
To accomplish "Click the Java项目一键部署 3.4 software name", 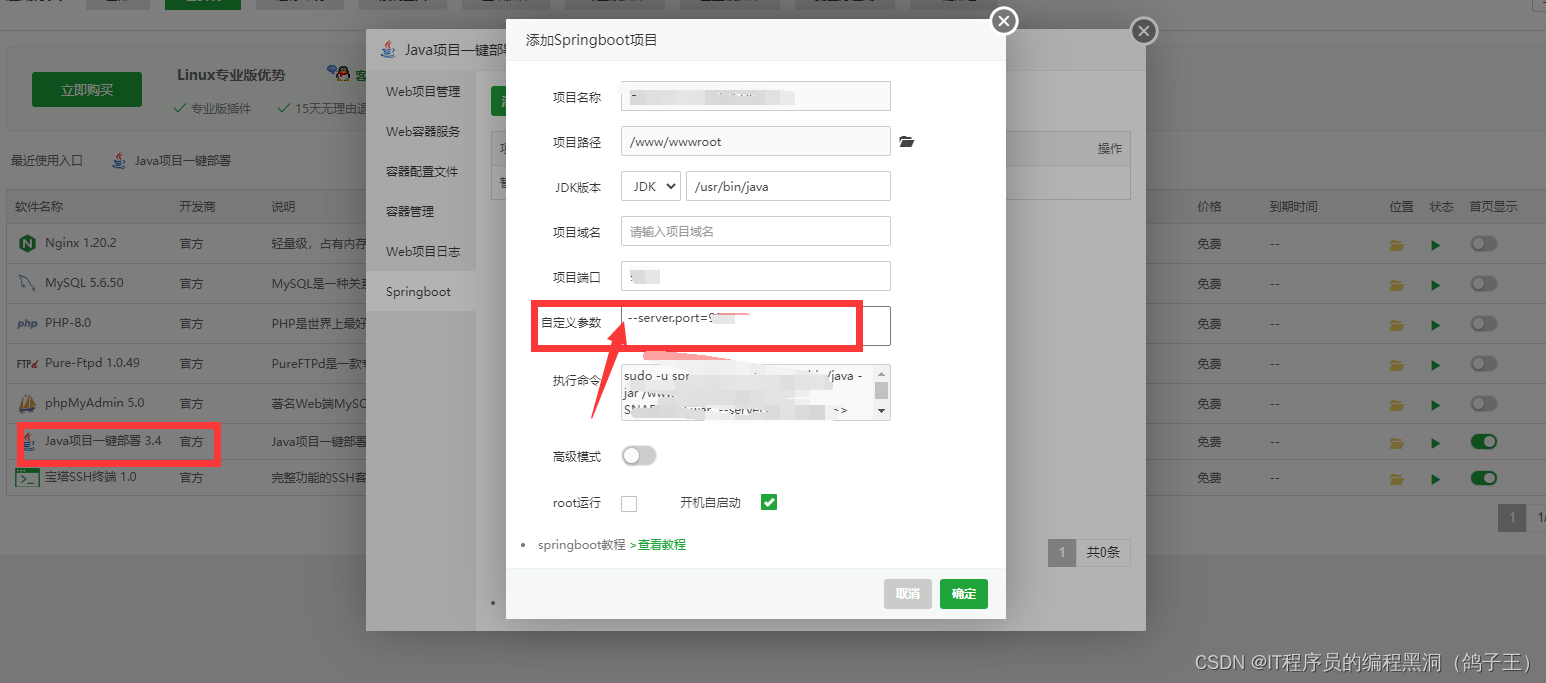I will 103,441.
